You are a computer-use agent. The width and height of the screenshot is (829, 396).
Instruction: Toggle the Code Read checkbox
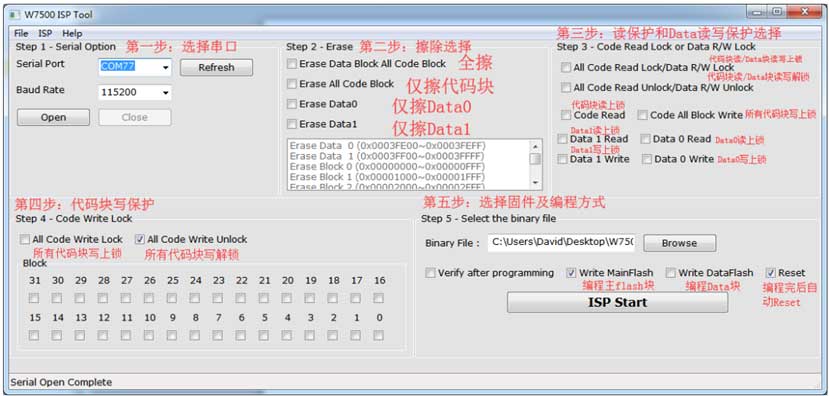566,115
